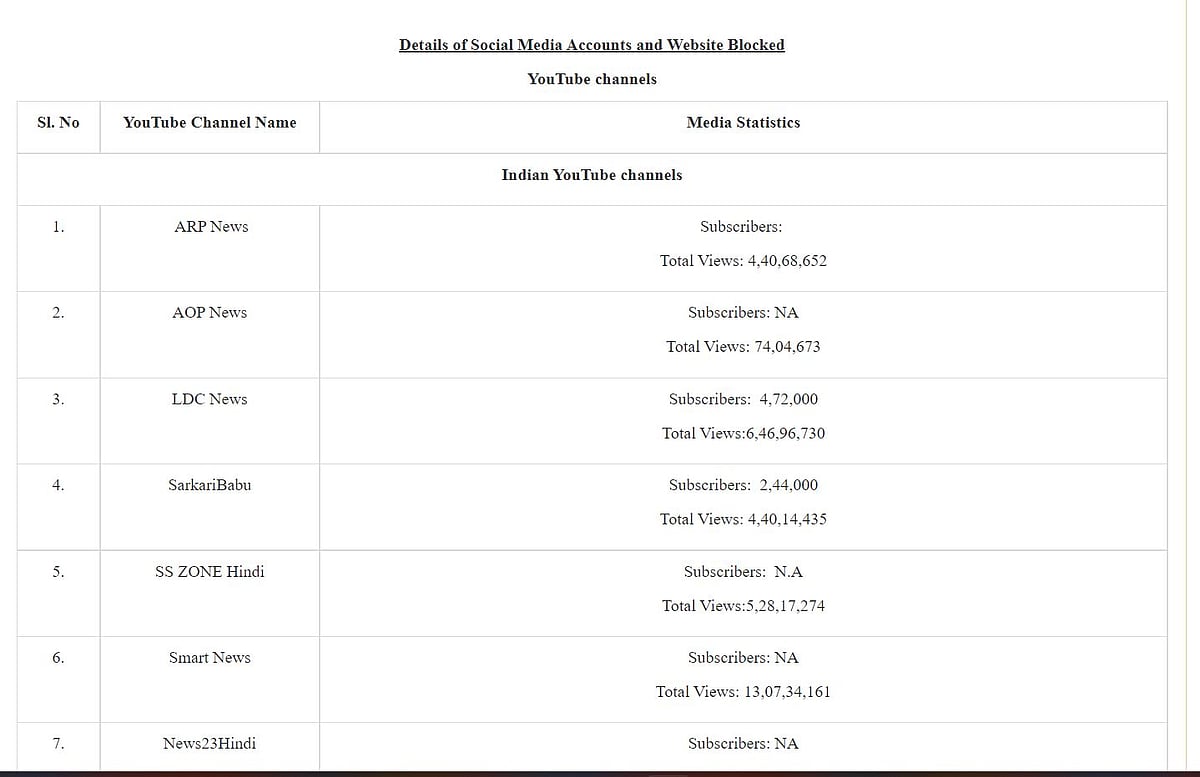Select the 'ARP News' channel name cell
This screenshot has width=1200, height=777.
[210, 227]
